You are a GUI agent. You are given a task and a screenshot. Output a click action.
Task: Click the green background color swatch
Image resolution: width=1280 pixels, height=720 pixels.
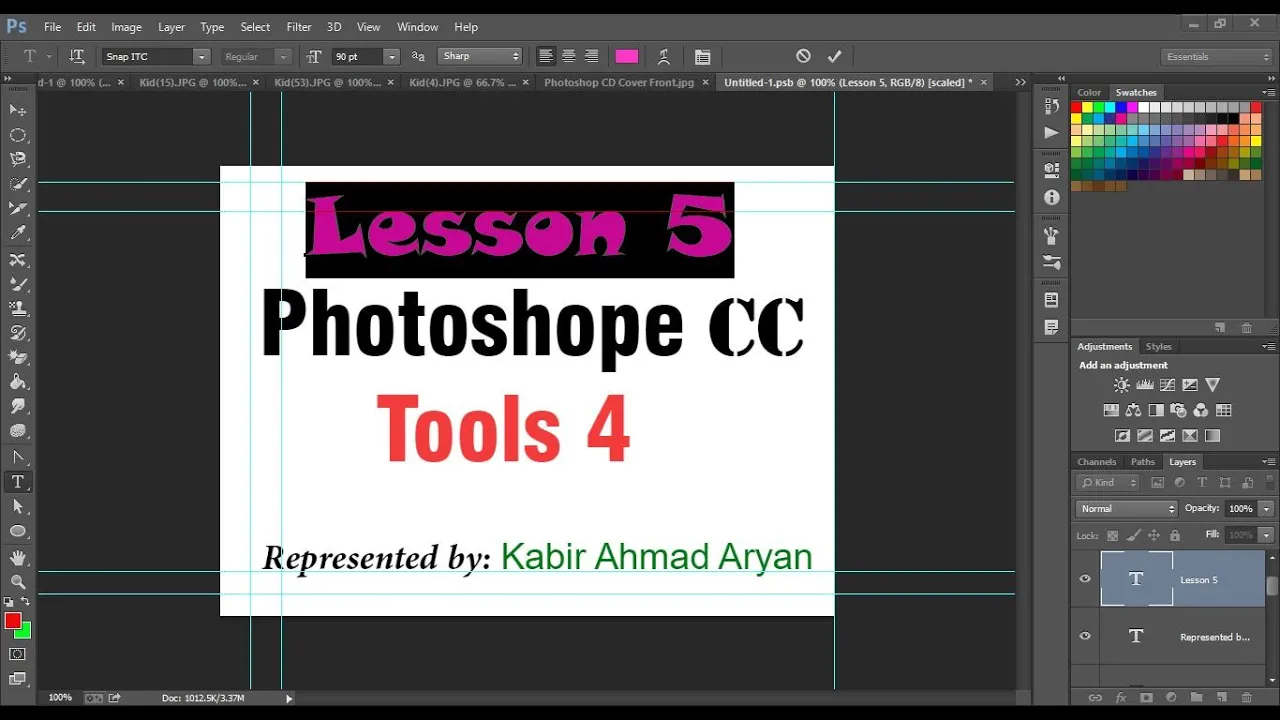coord(25,631)
